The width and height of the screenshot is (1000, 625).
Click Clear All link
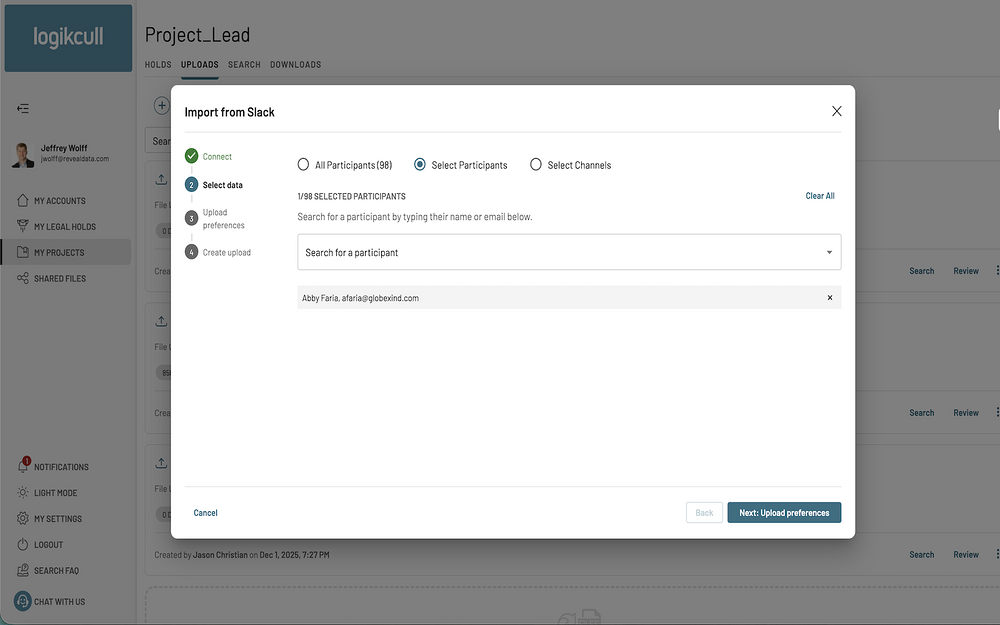820,196
